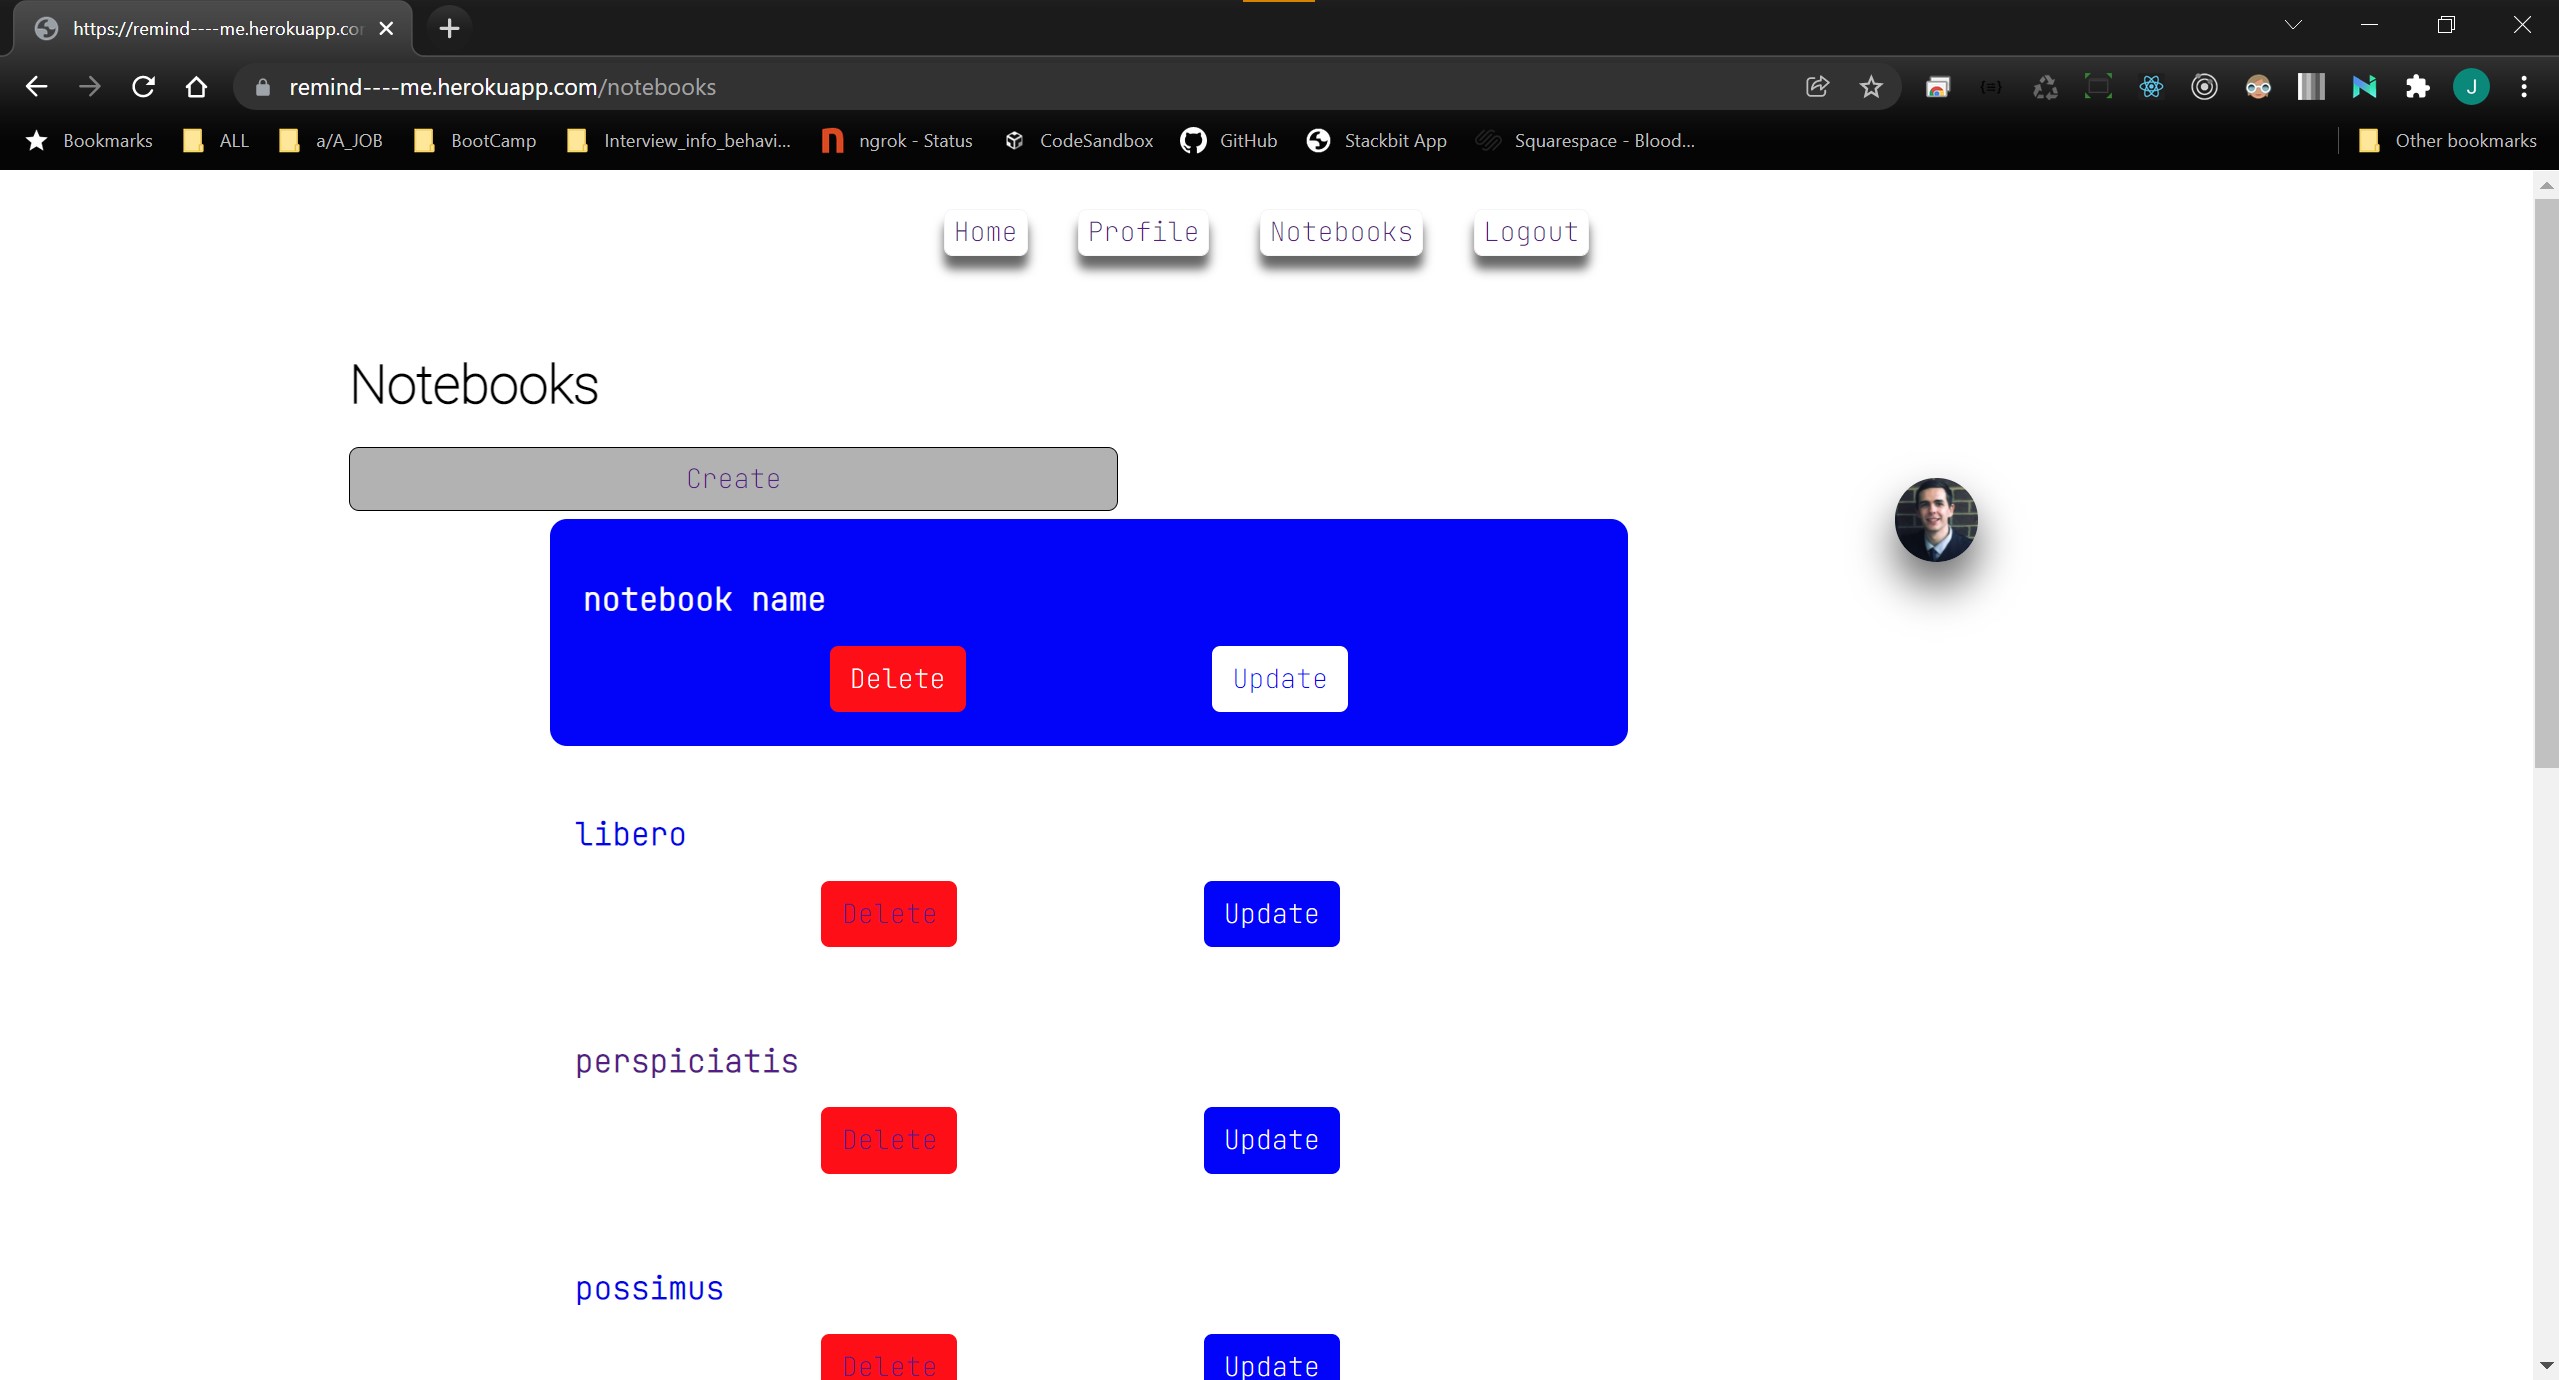This screenshot has width=2559, height=1380.
Task: Open the Interview_info_behavi... bookmarks folder
Action: pyautogui.click(x=679, y=141)
